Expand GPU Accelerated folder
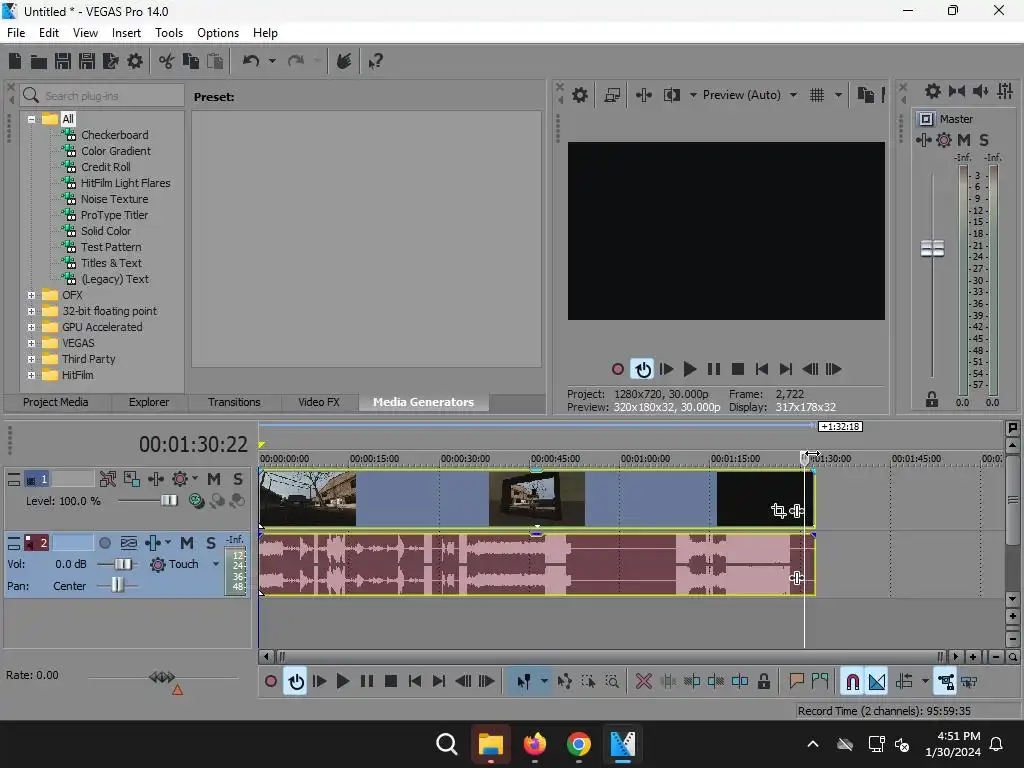This screenshot has height=768, width=1024. (x=31, y=327)
